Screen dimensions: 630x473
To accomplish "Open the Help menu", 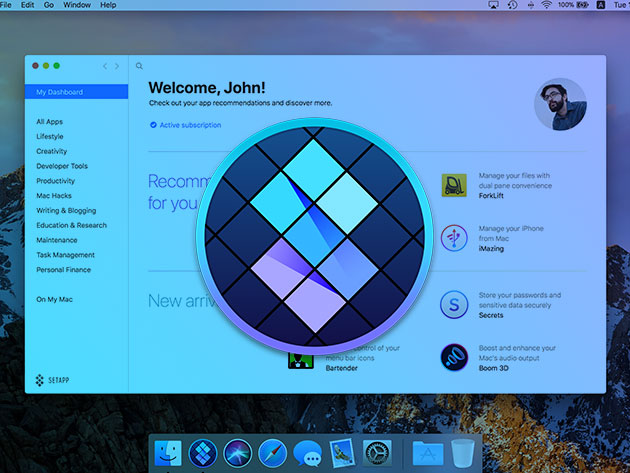I will click(108, 5).
